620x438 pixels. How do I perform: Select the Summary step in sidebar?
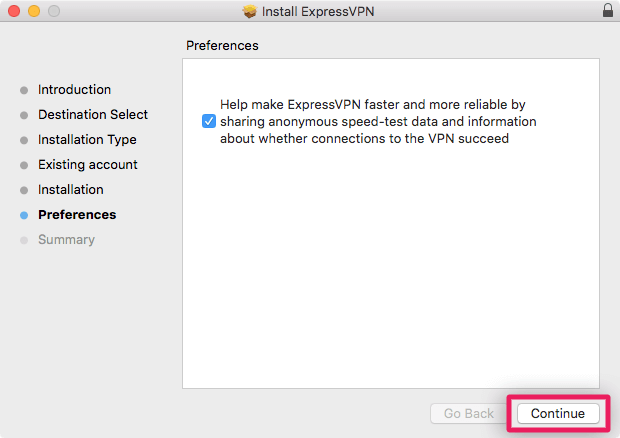click(66, 240)
